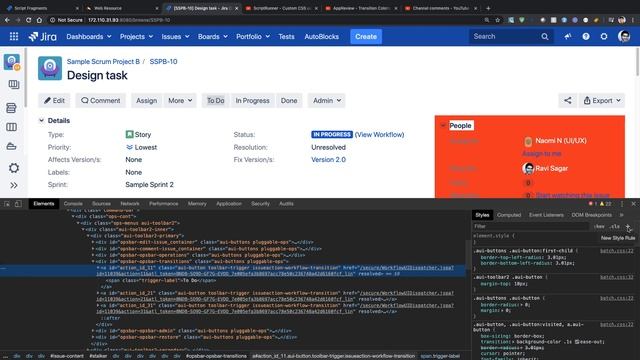640x360 pixels.
Task: Go to browser home page
Action: (39, 20)
